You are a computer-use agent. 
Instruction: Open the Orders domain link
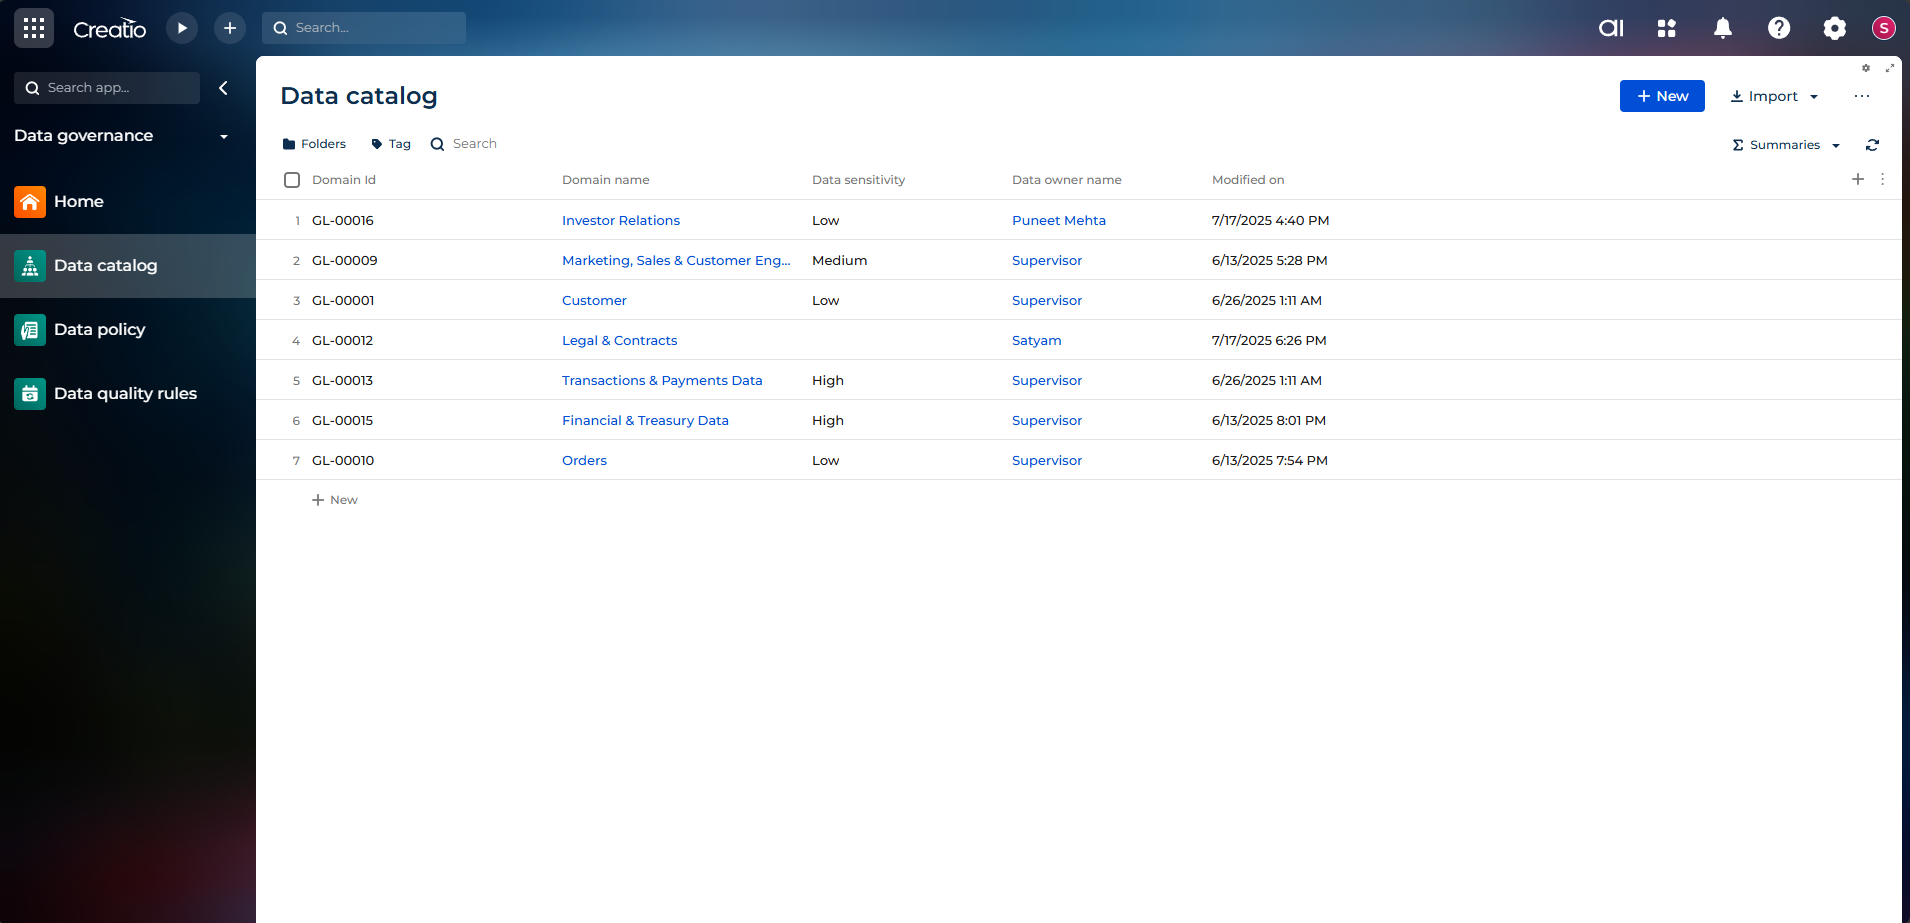click(x=584, y=460)
